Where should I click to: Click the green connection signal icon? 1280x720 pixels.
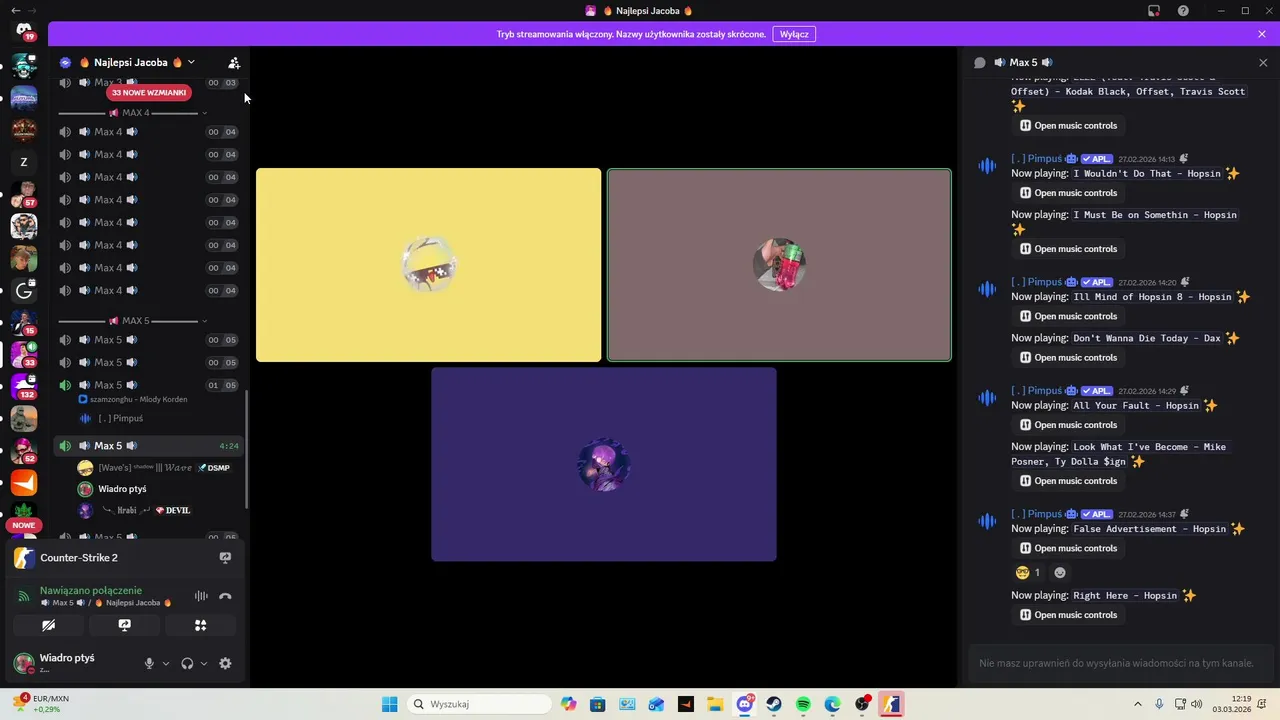24,596
